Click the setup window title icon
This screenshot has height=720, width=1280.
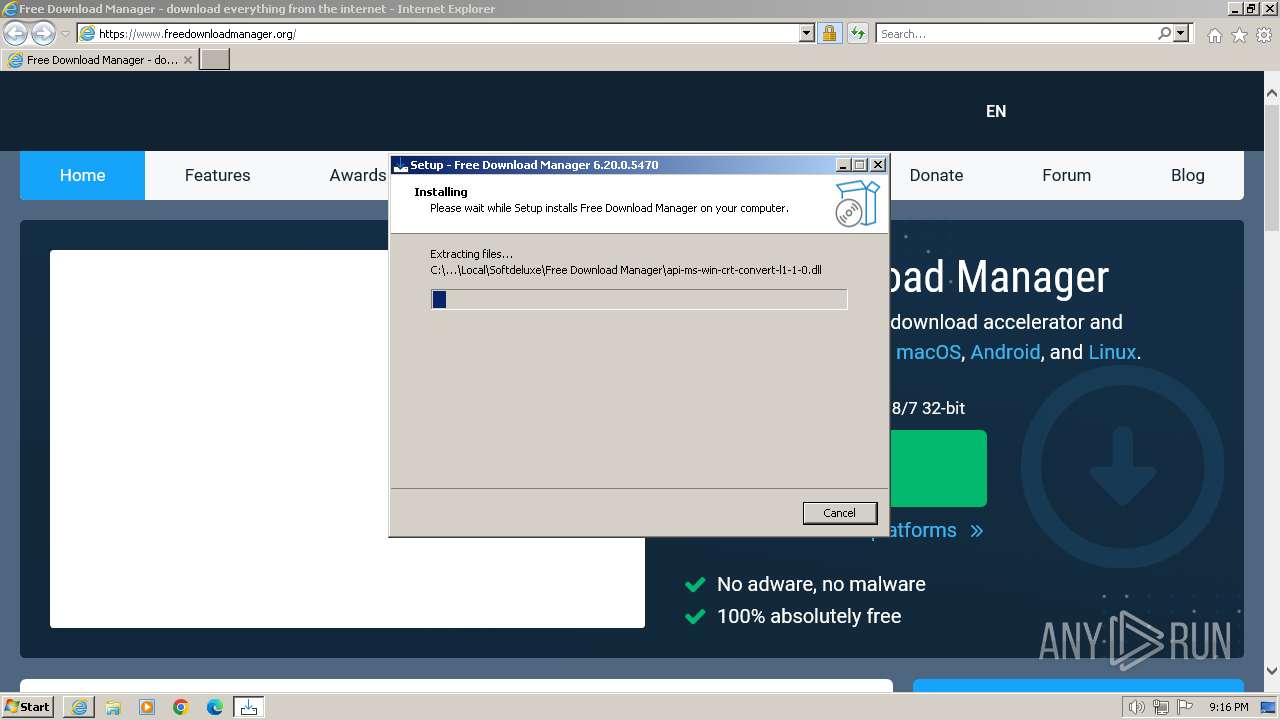point(400,165)
